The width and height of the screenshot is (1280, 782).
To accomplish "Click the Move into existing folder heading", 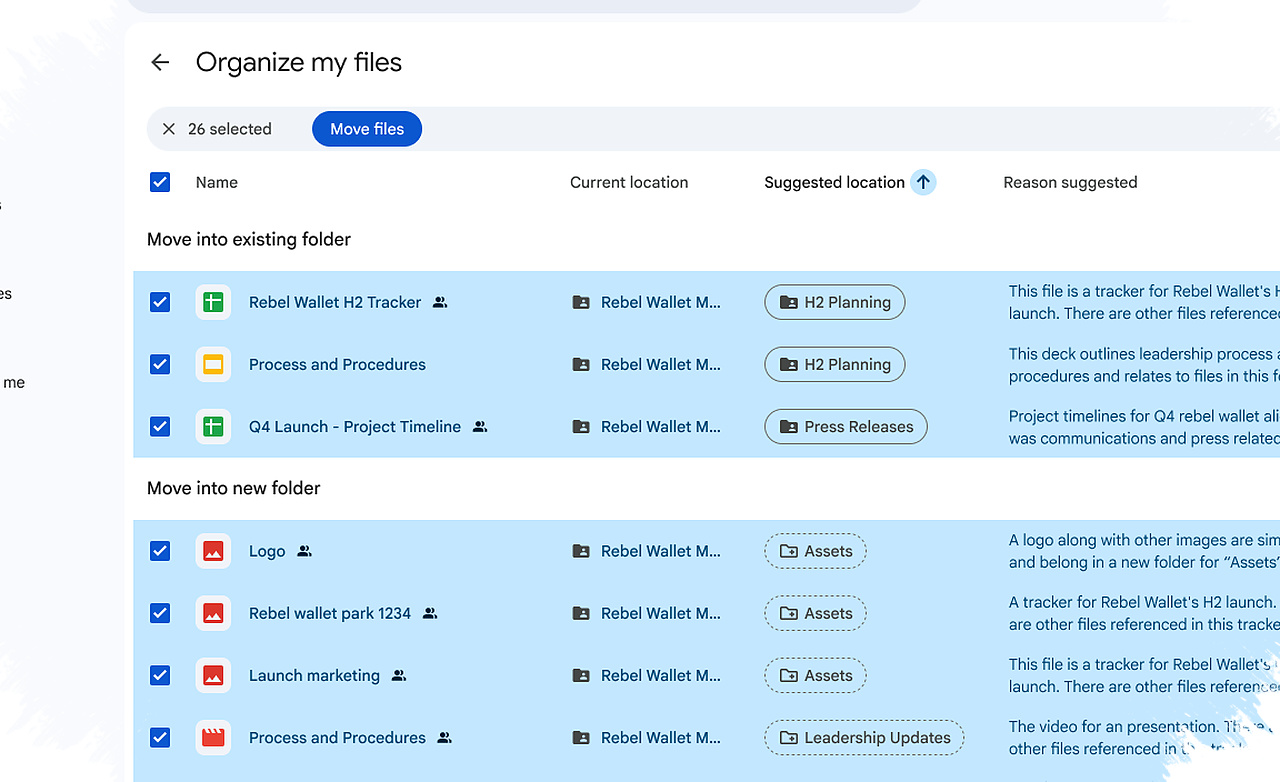I will pyautogui.click(x=249, y=239).
